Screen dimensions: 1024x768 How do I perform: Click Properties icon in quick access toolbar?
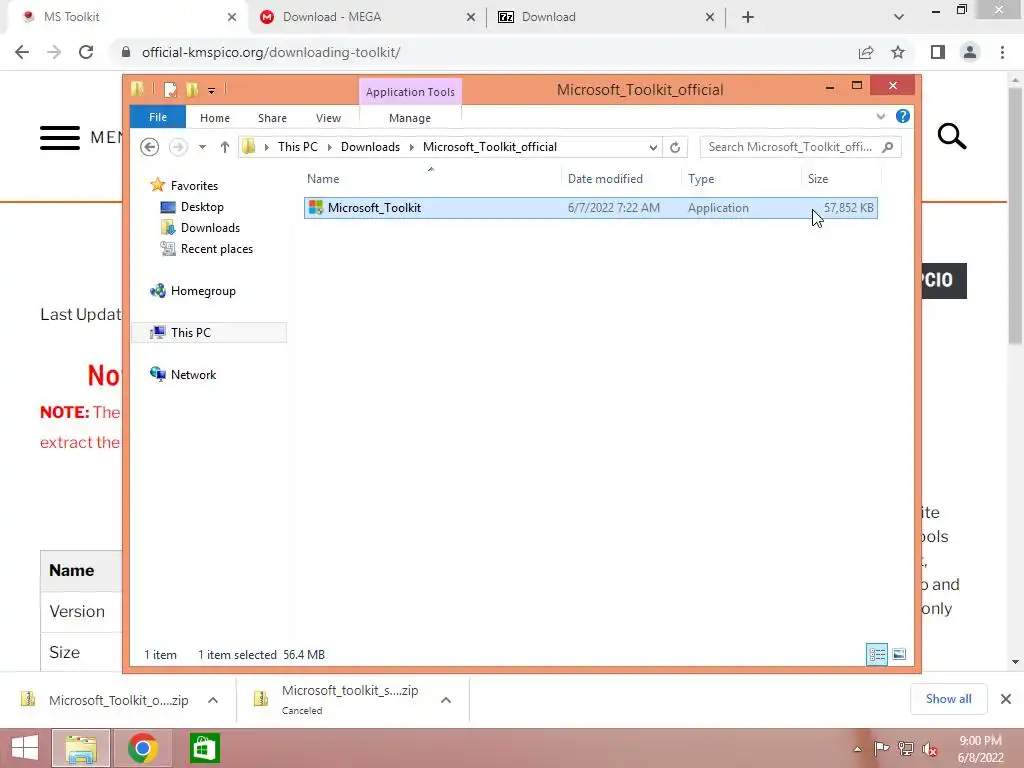(170, 89)
